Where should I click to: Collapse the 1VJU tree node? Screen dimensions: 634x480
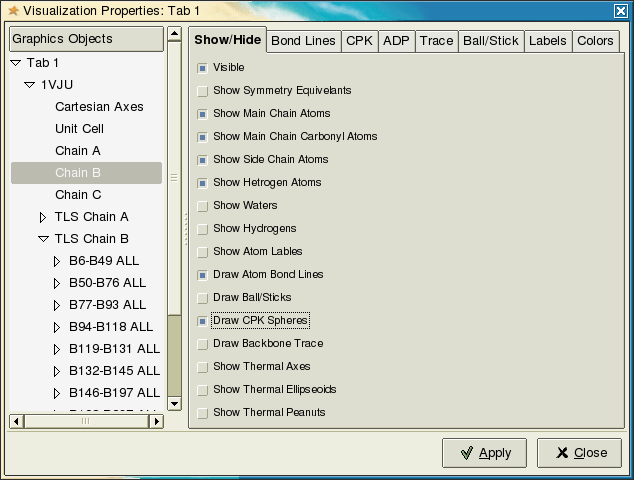(30, 85)
